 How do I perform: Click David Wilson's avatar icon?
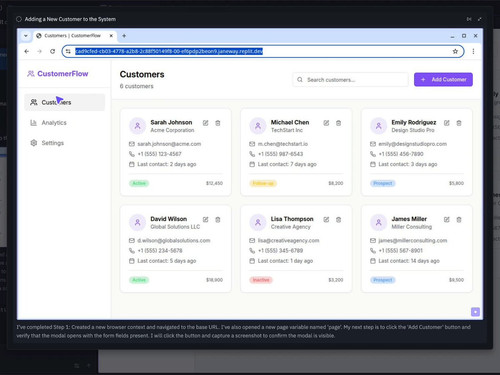(x=137, y=223)
